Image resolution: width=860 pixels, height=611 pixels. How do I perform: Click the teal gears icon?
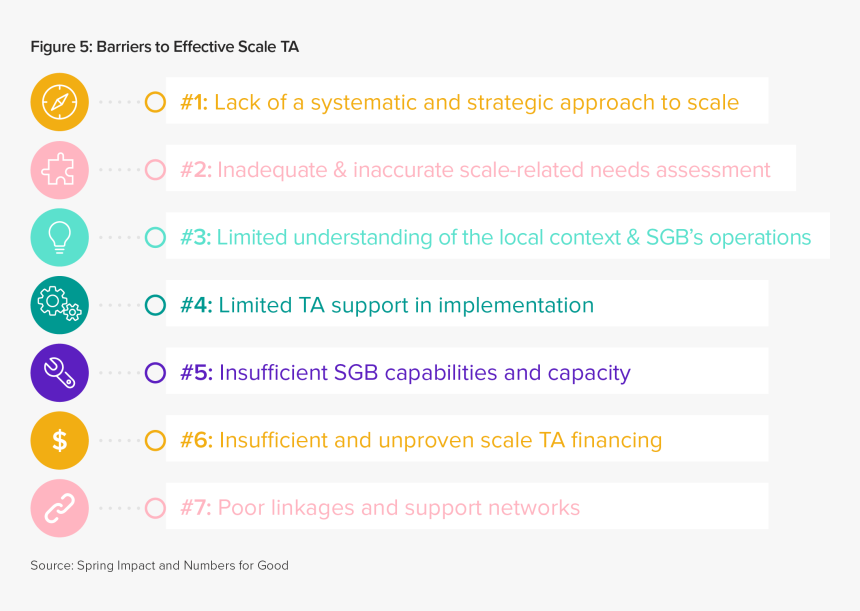[x=59, y=305]
